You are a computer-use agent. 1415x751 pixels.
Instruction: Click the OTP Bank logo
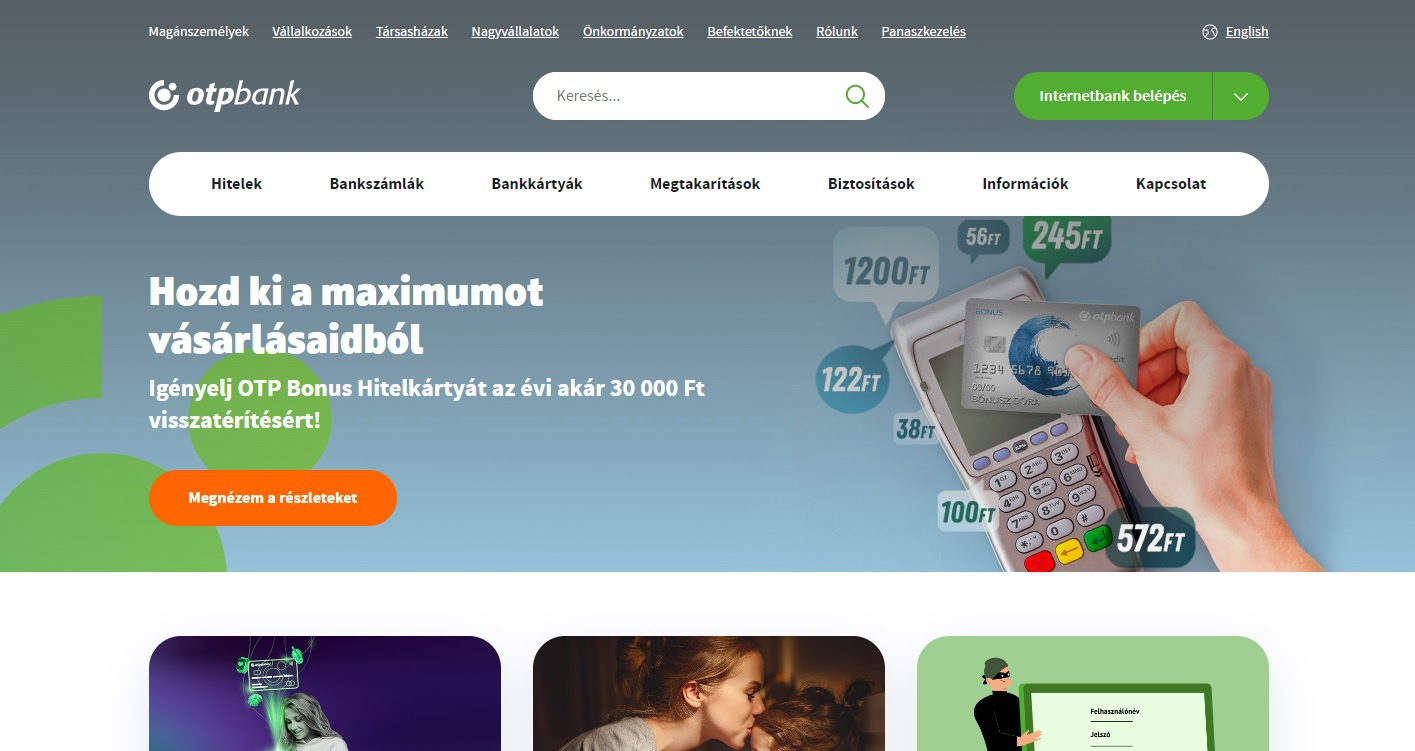point(225,95)
